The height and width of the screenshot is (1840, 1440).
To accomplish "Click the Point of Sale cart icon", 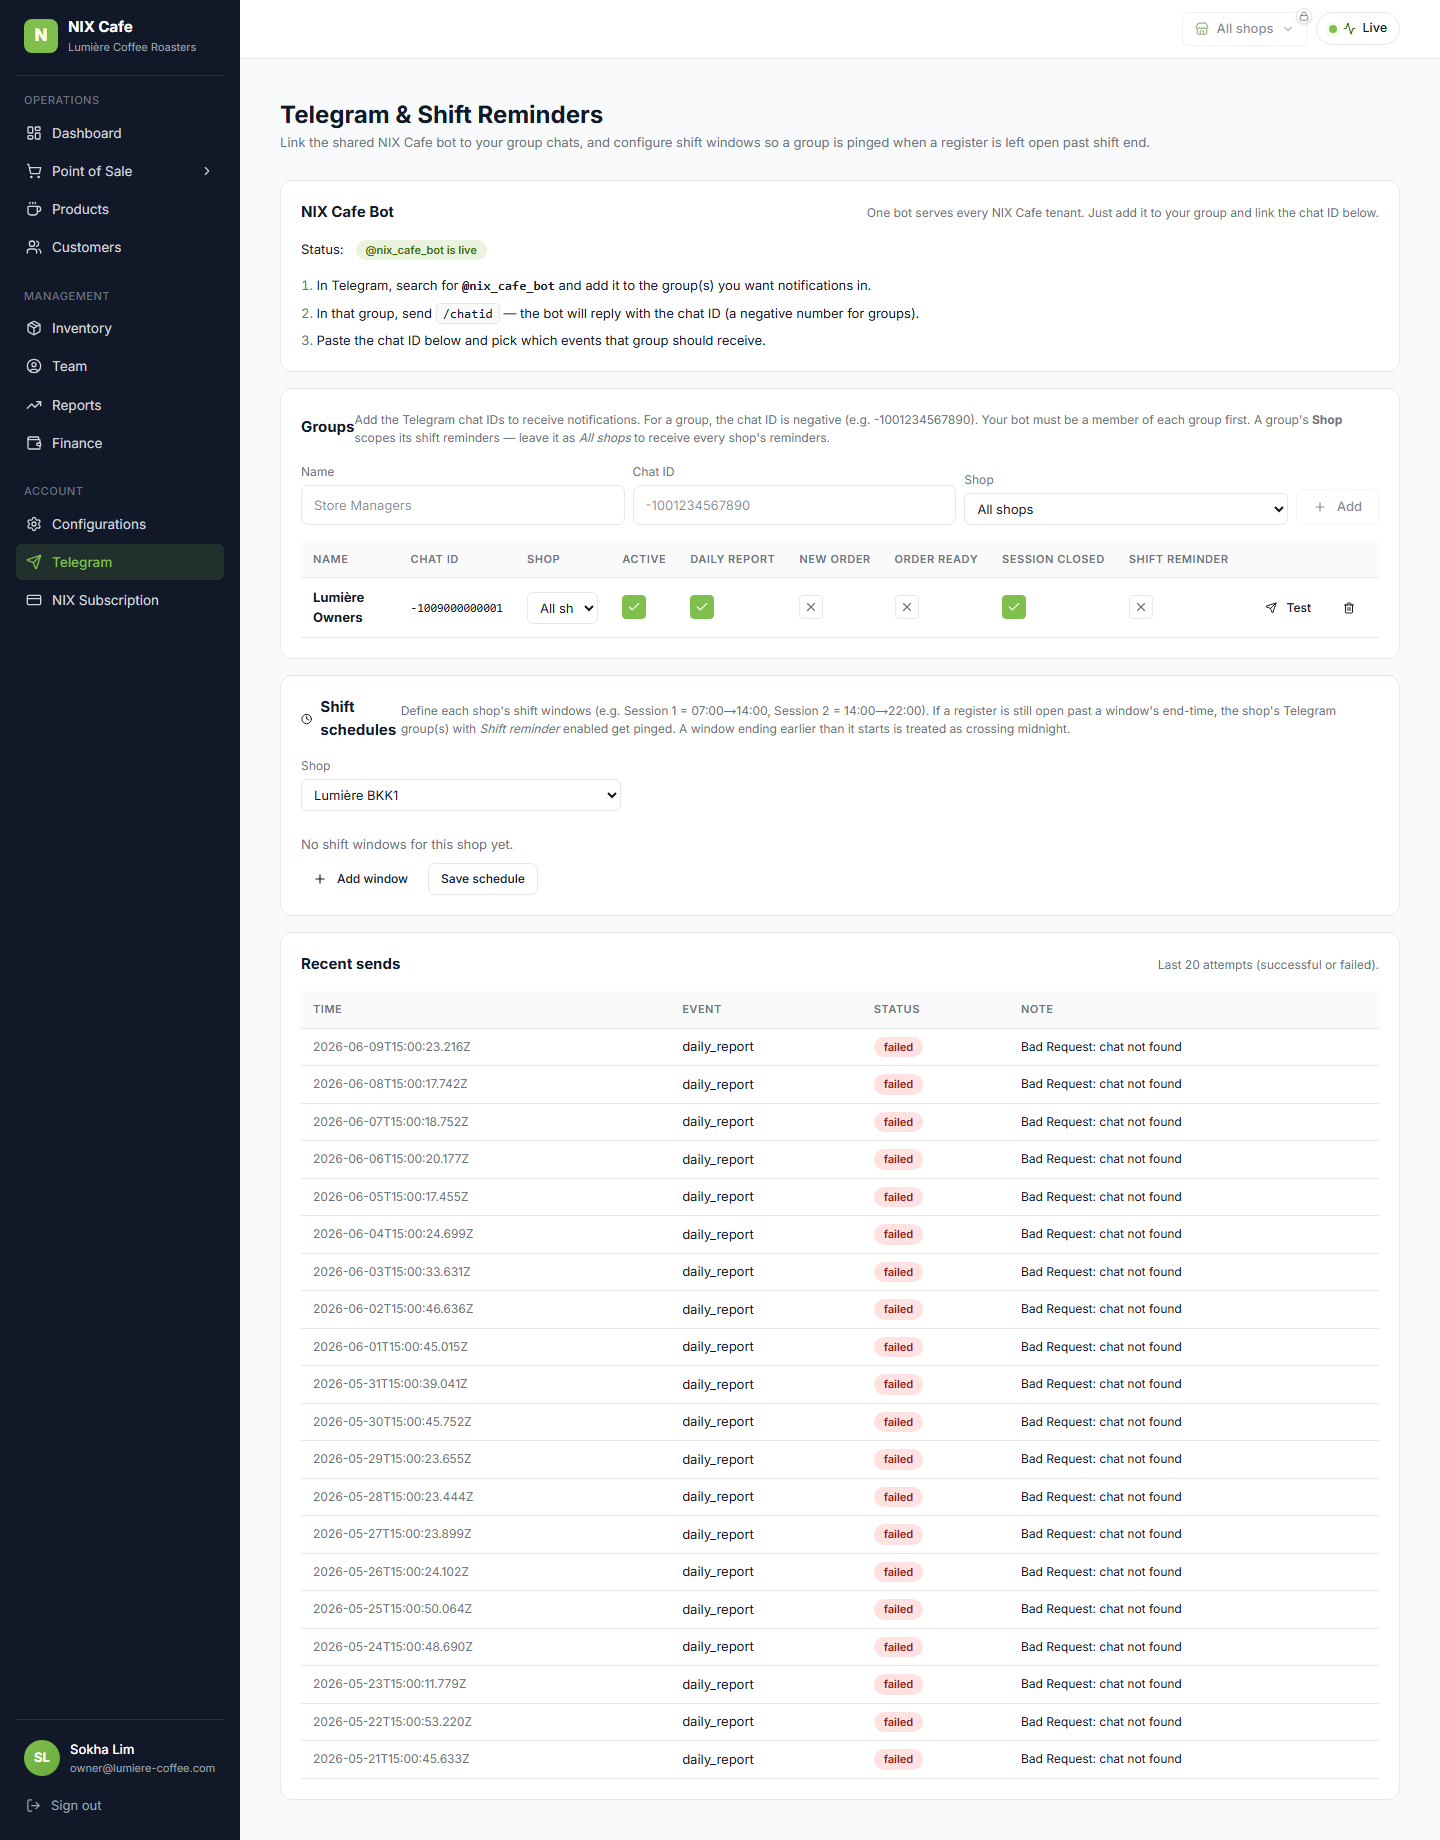I will [x=34, y=171].
